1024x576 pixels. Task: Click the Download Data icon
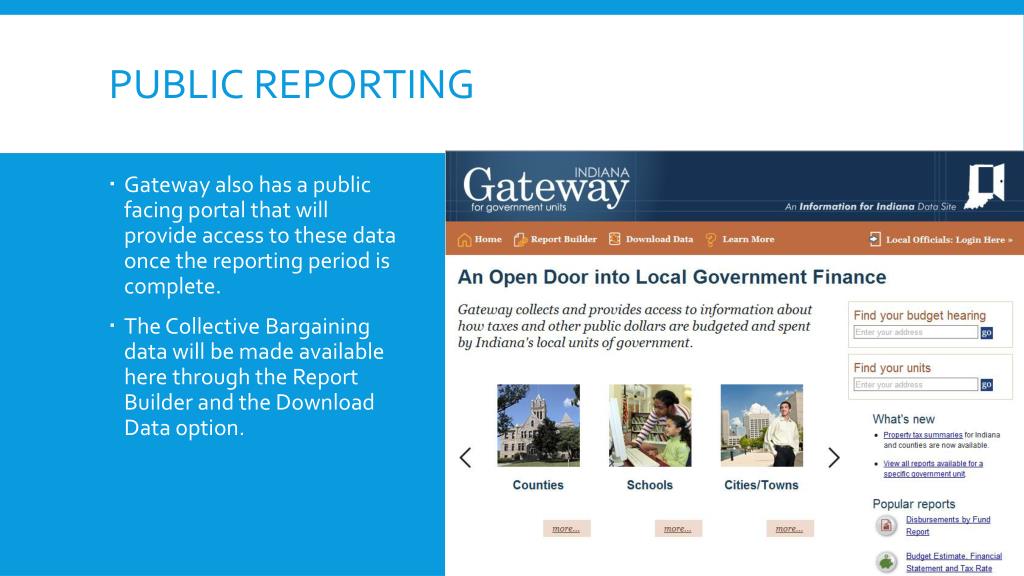coord(615,239)
